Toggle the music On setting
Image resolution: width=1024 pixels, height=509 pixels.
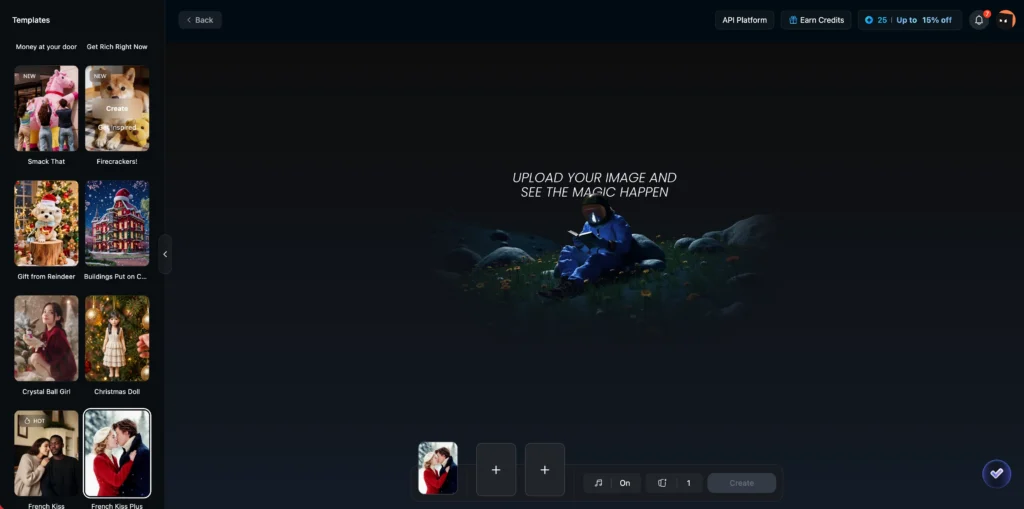624,483
